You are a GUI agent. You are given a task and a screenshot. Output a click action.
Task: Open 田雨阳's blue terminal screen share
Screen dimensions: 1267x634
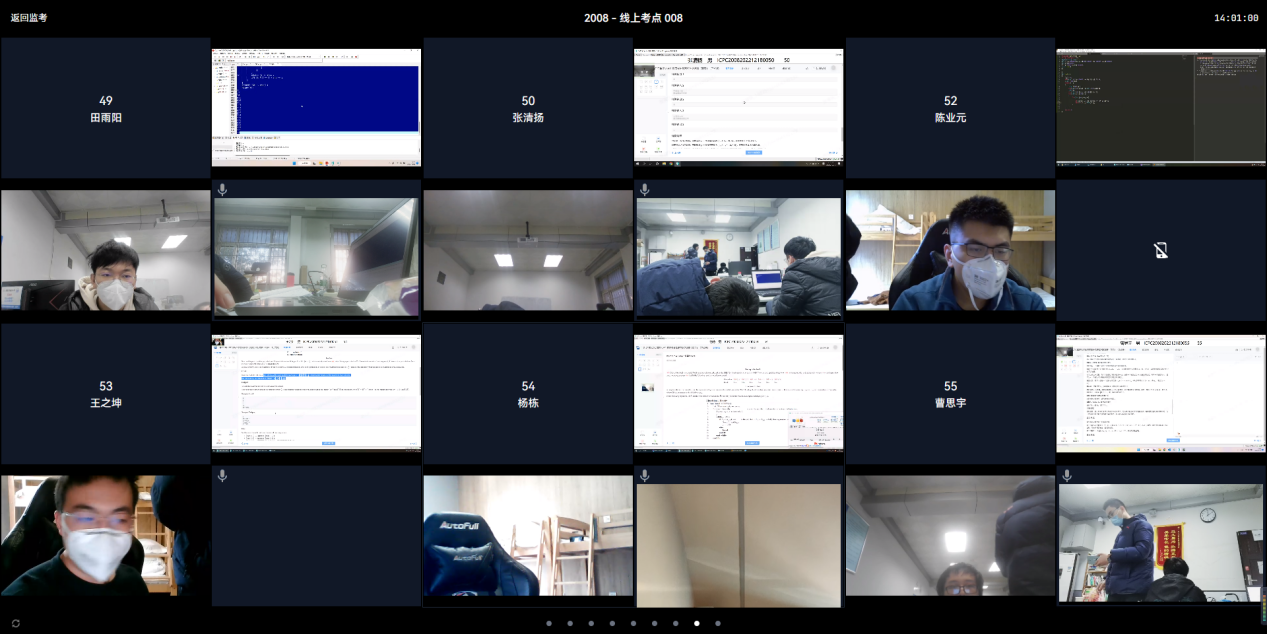[x=316, y=107]
